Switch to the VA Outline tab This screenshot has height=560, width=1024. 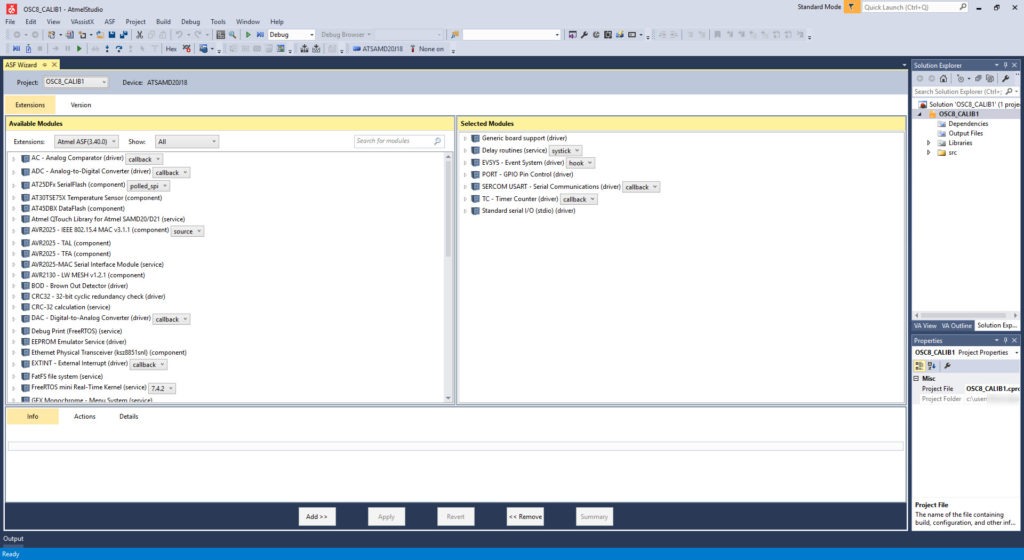coord(957,325)
